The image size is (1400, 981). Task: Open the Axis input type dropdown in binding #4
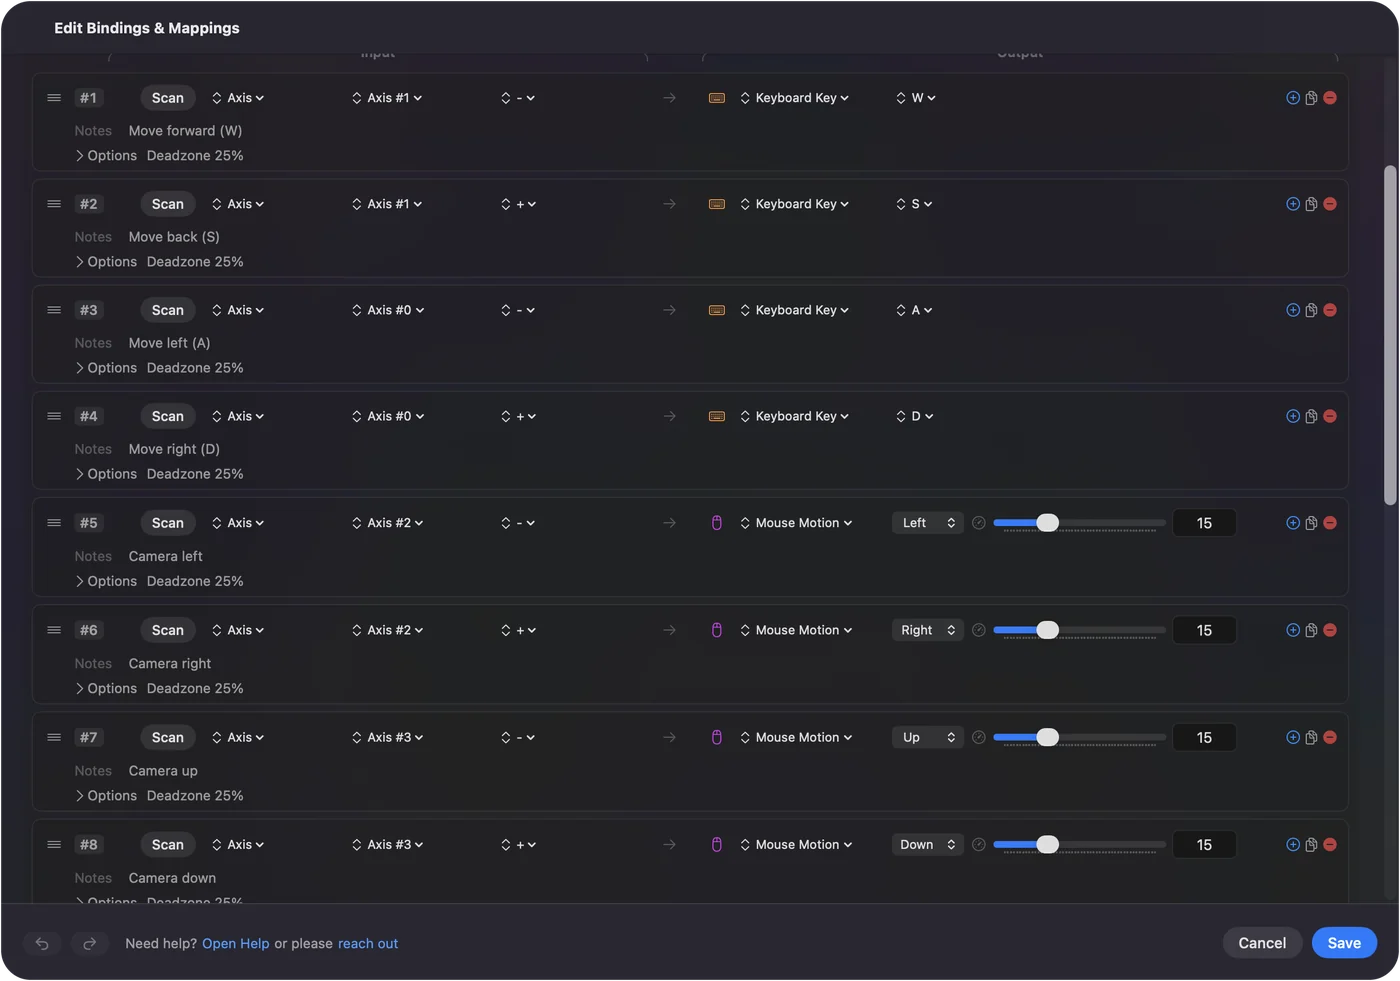coord(238,416)
